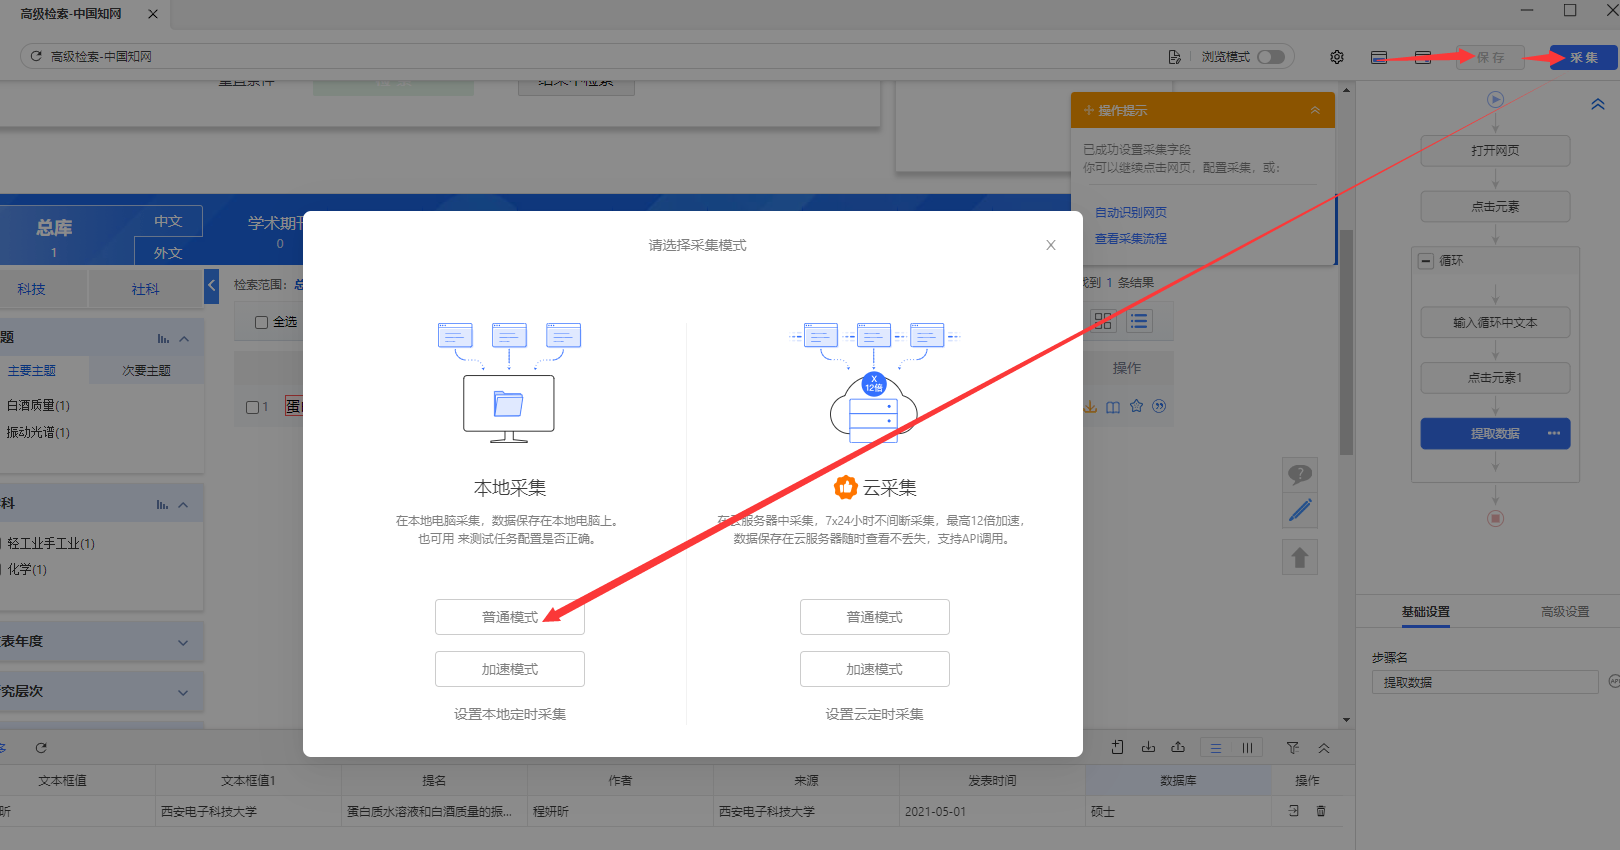Open 设置本地定时采集 link

[x=510, y=714]
